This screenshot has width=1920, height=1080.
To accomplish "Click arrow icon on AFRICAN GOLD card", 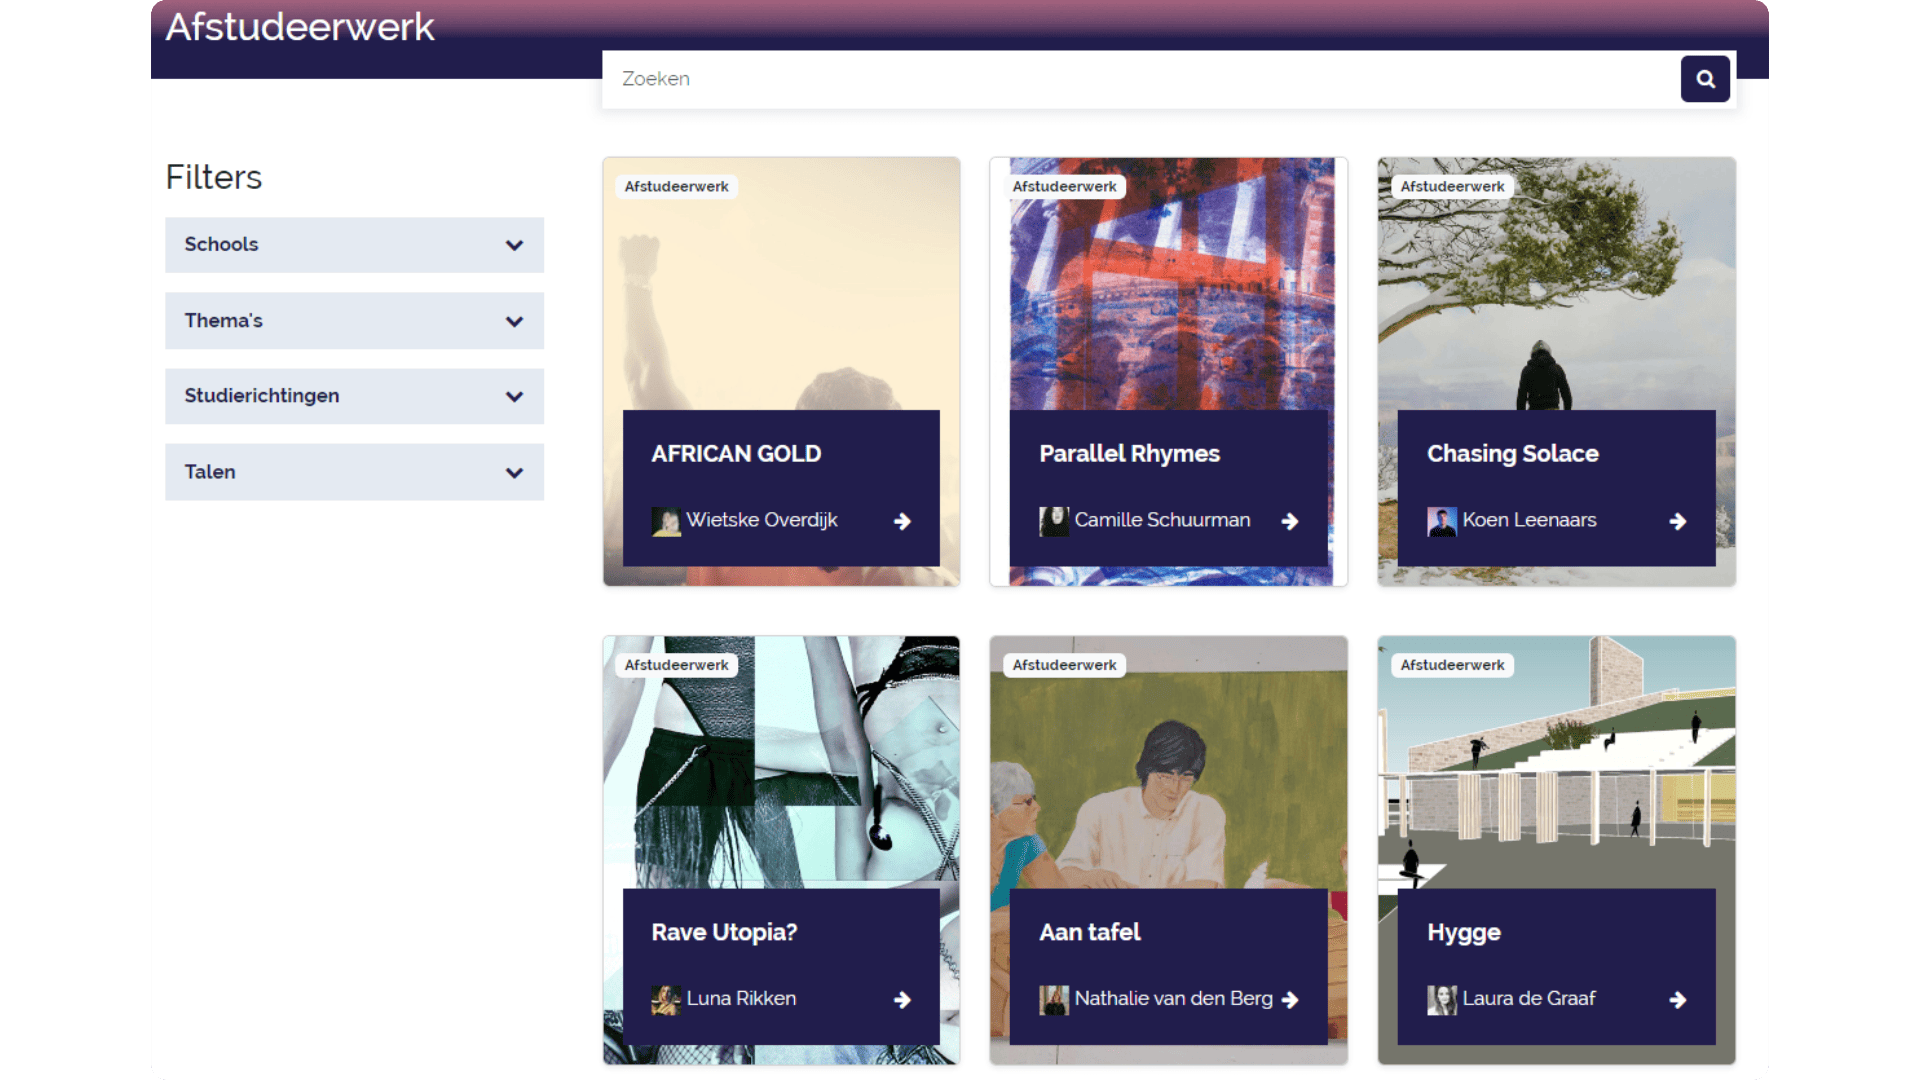I will pos(902,521).
